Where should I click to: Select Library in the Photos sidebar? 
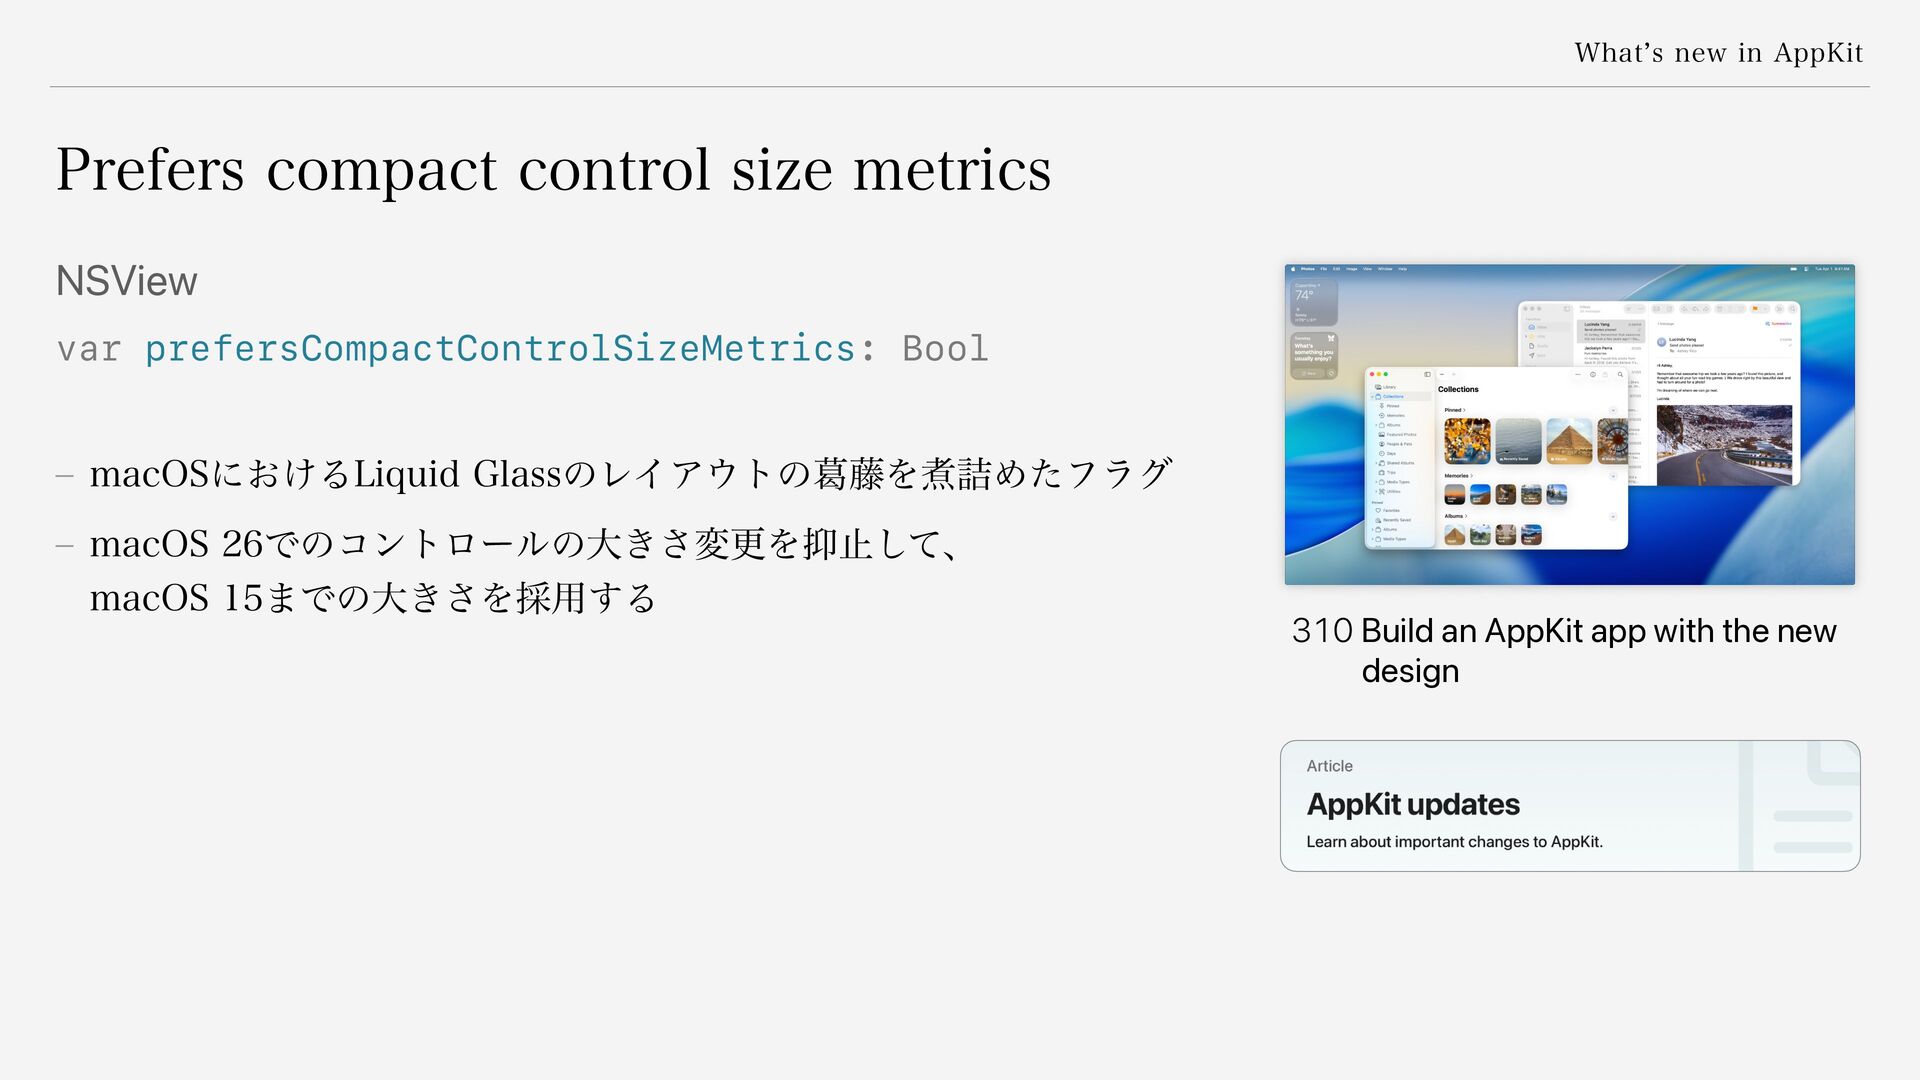1389,387
